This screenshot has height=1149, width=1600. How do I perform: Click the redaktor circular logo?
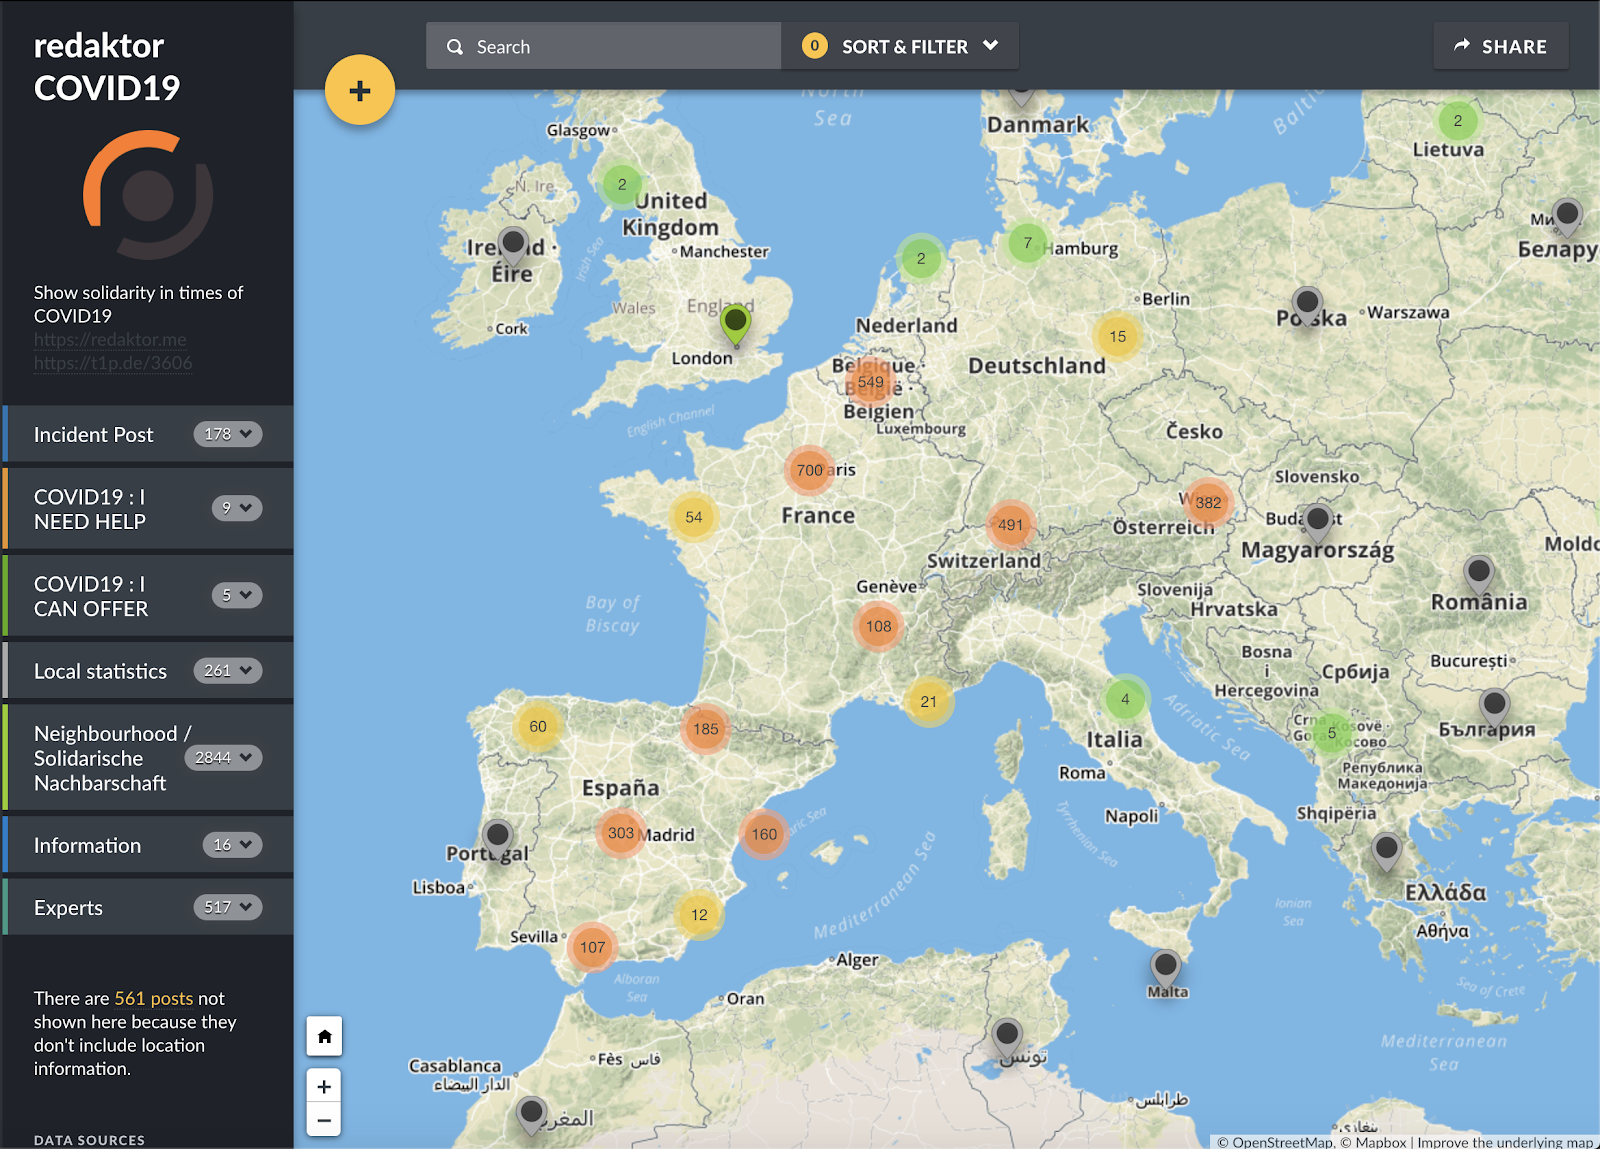(148, 195)
